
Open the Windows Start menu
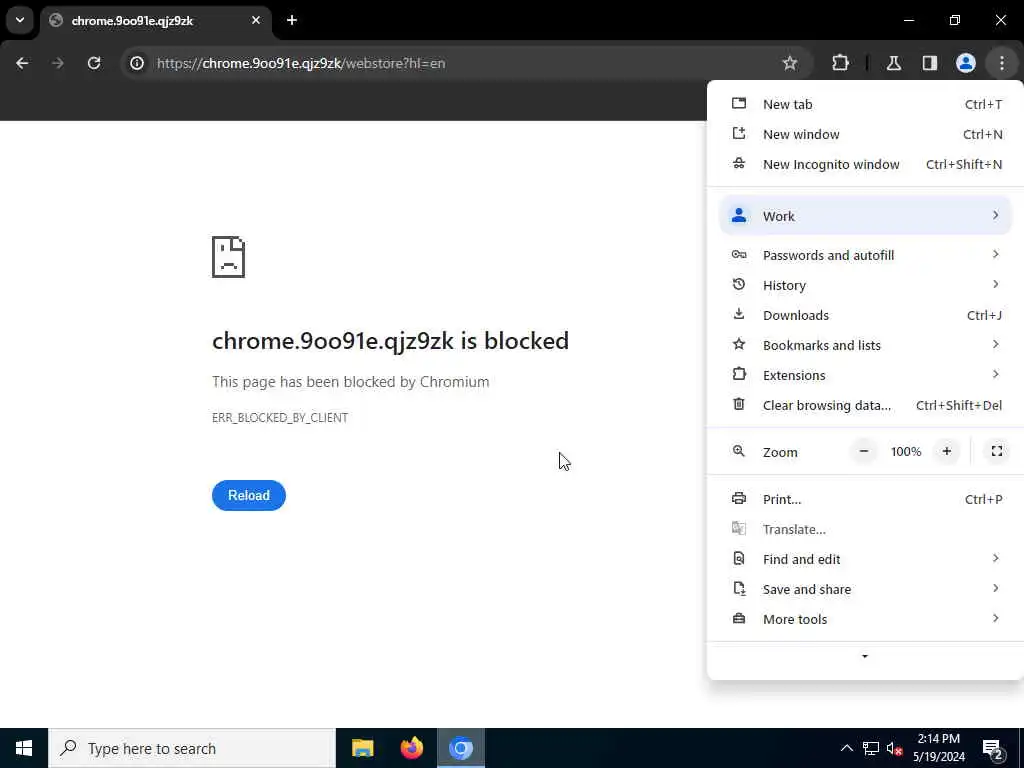tap(24, 748)
